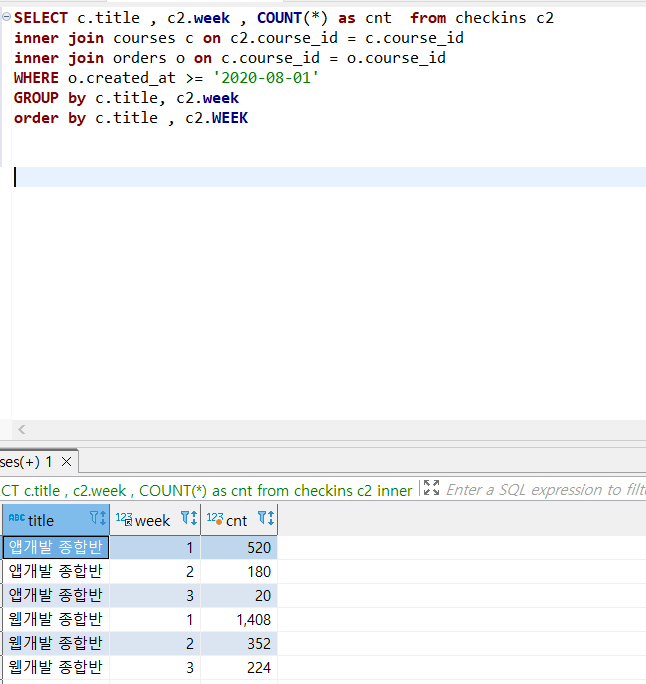The height and width of the screenshot is (684, 646).
Task: Open the week column filter/sort icon
Action: 189,518
